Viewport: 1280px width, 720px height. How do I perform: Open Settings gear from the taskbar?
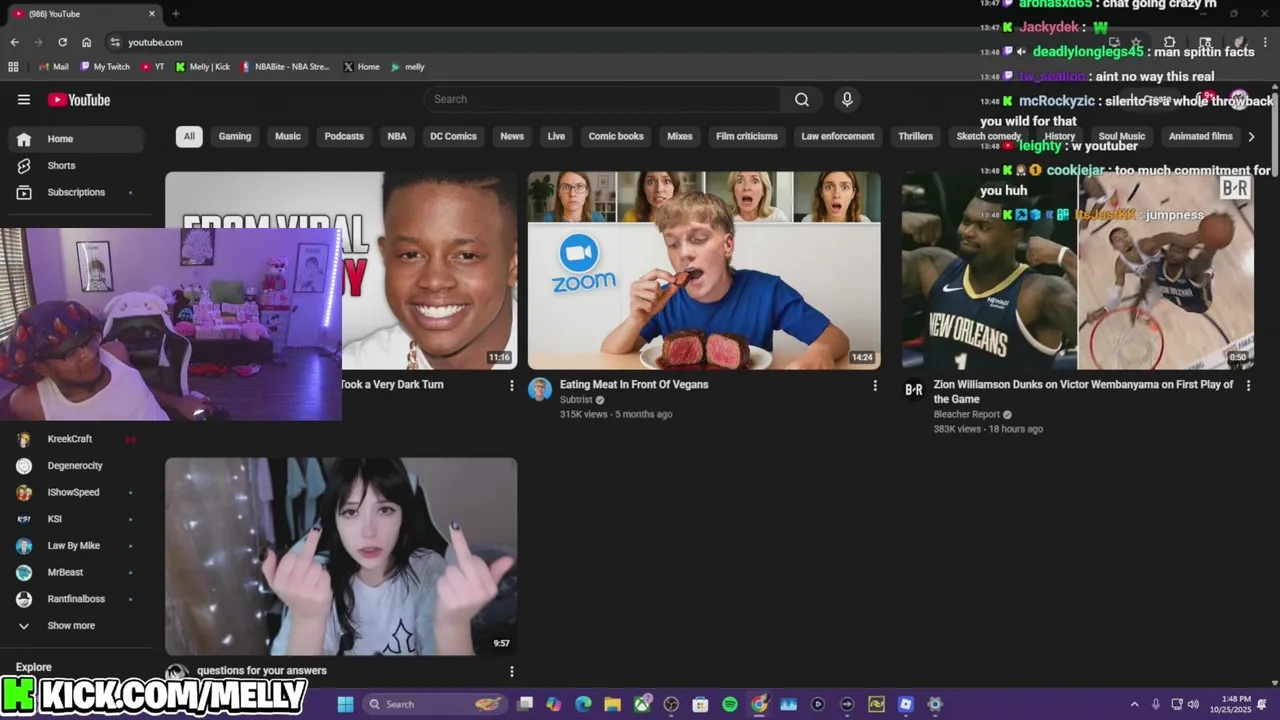(x=935, y=704)
